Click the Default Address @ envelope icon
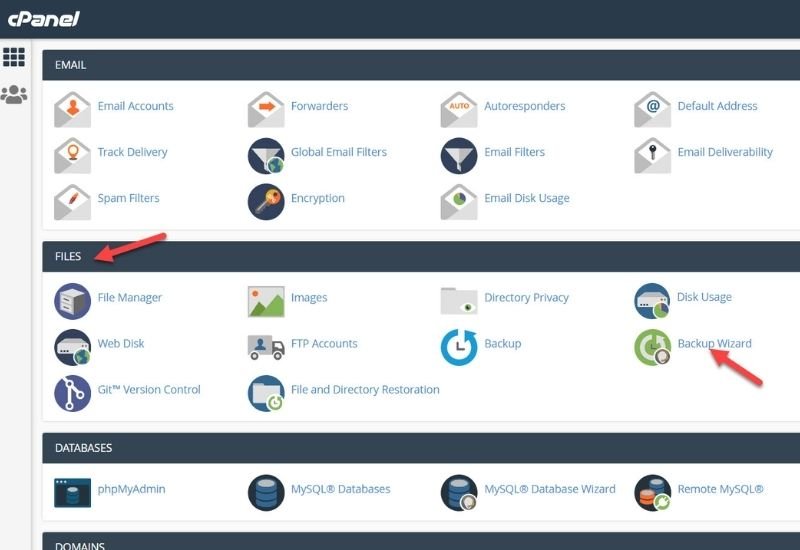The height and width of the screenshot is (550, 800). point(652,109)
